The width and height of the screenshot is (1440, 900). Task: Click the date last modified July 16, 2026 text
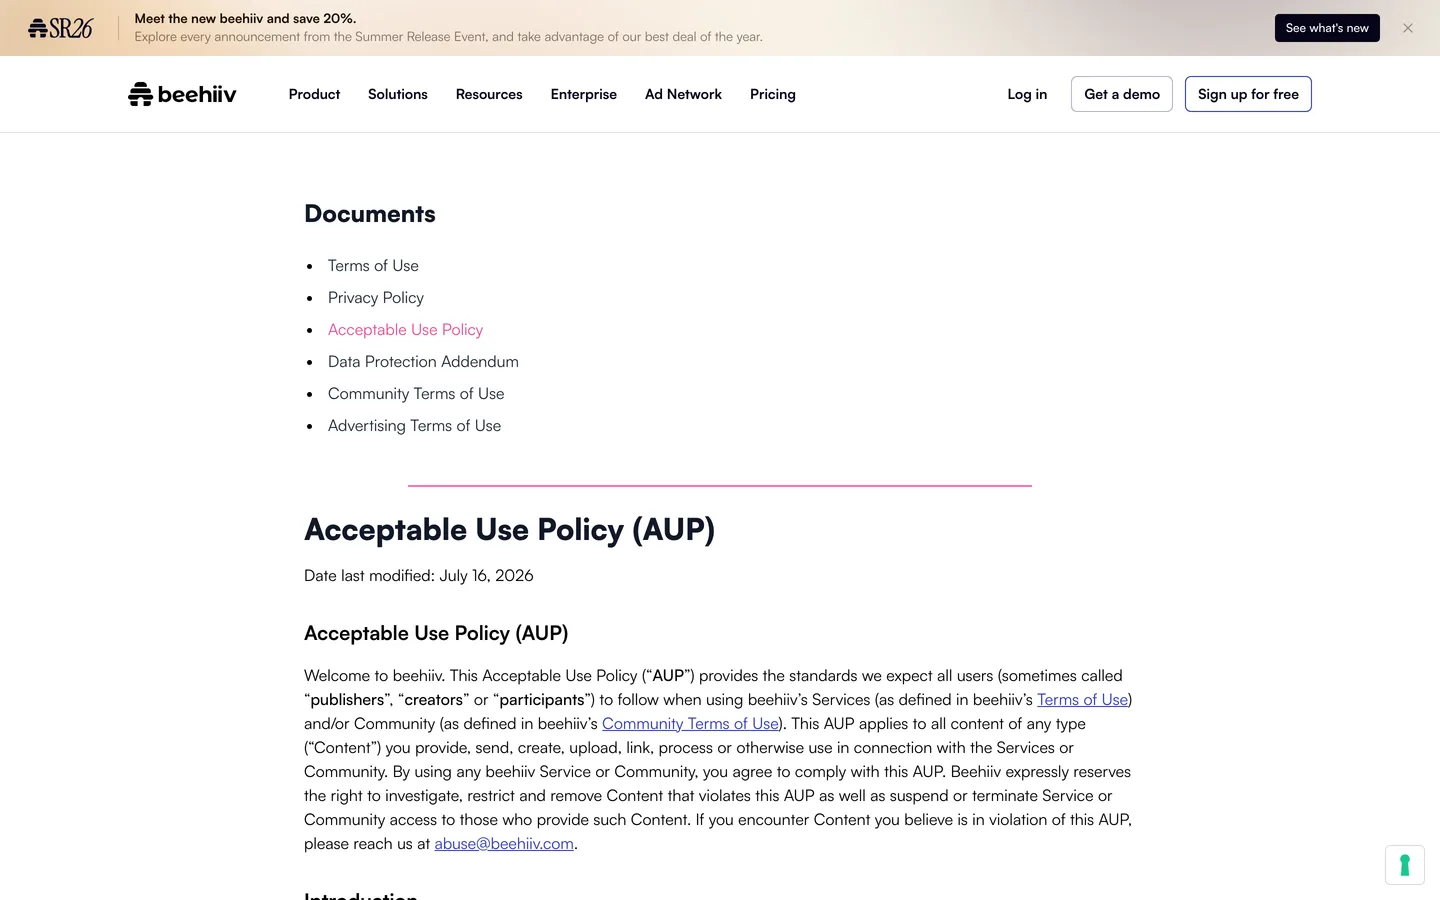(x=419, y=576)
